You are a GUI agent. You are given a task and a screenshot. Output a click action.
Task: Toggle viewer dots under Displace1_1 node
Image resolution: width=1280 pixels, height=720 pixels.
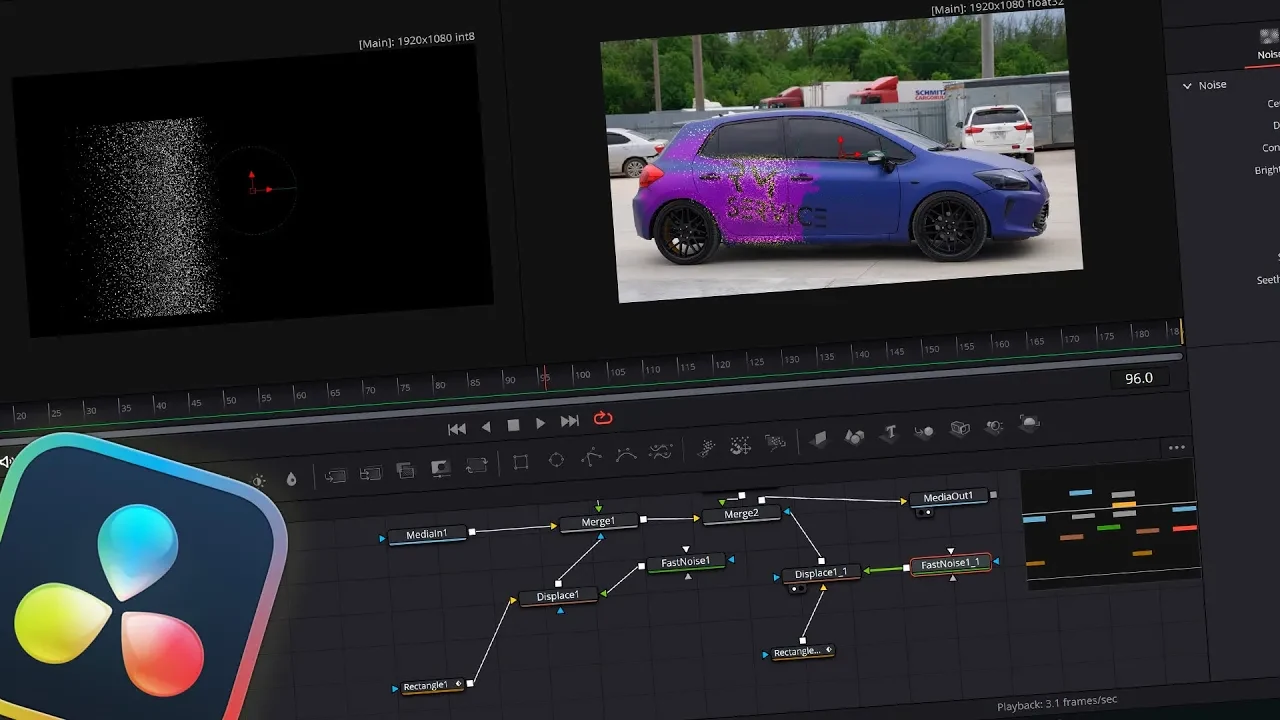coord(797,589)
